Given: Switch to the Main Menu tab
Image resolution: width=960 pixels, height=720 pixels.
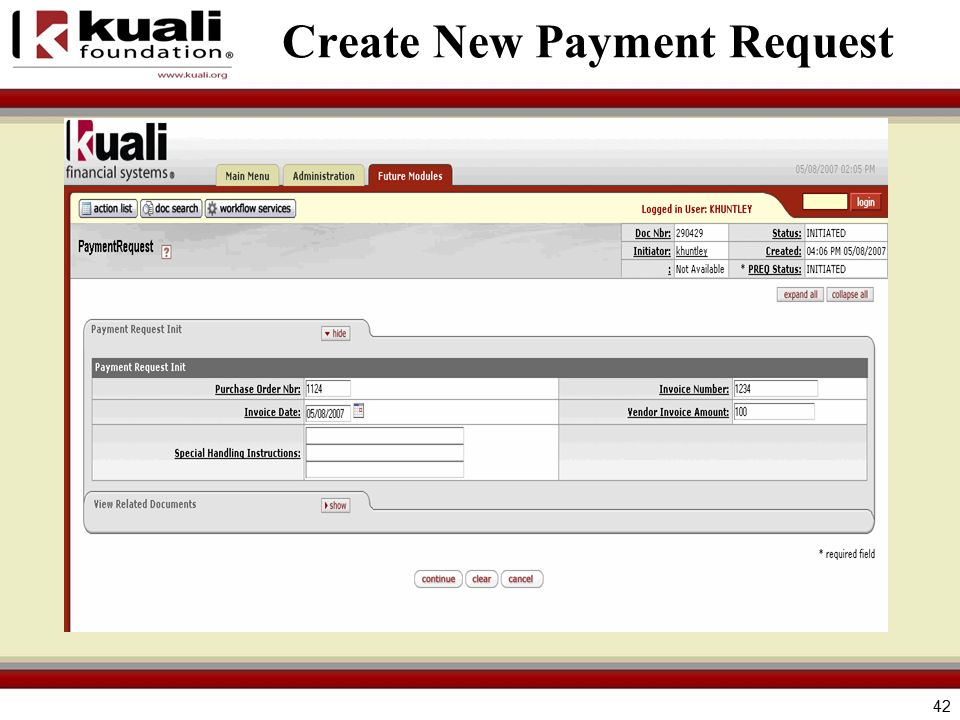Looking at the screenshot, I should pos(247,176).
